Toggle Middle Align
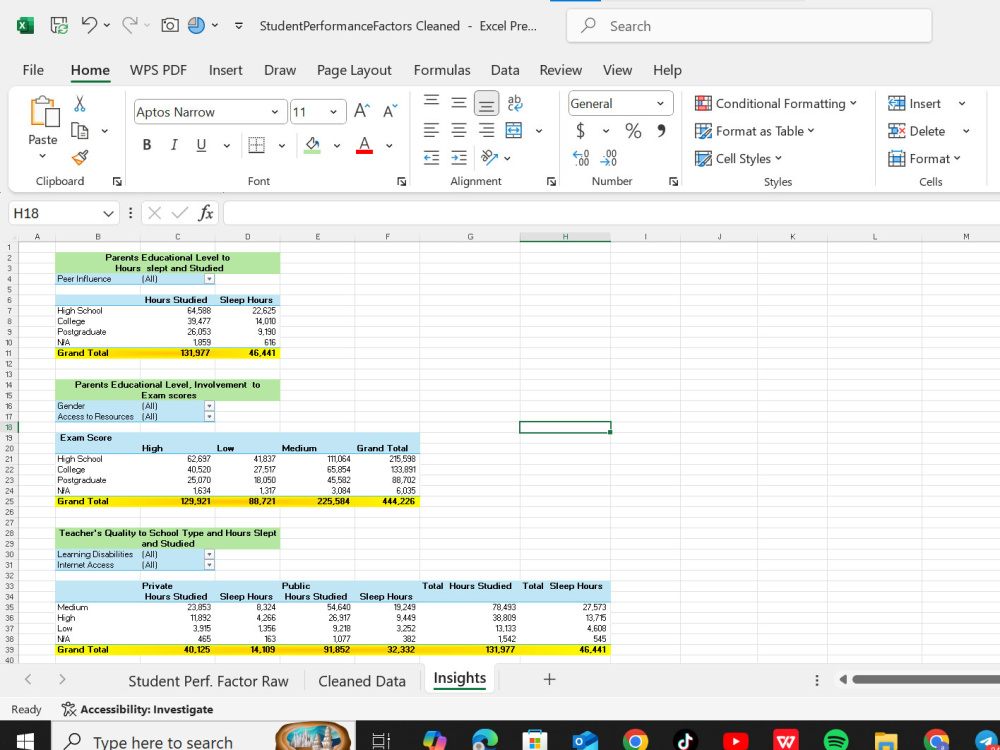Image resolution: width=1000 pixels, height=750 pixels. click(459, 103)
